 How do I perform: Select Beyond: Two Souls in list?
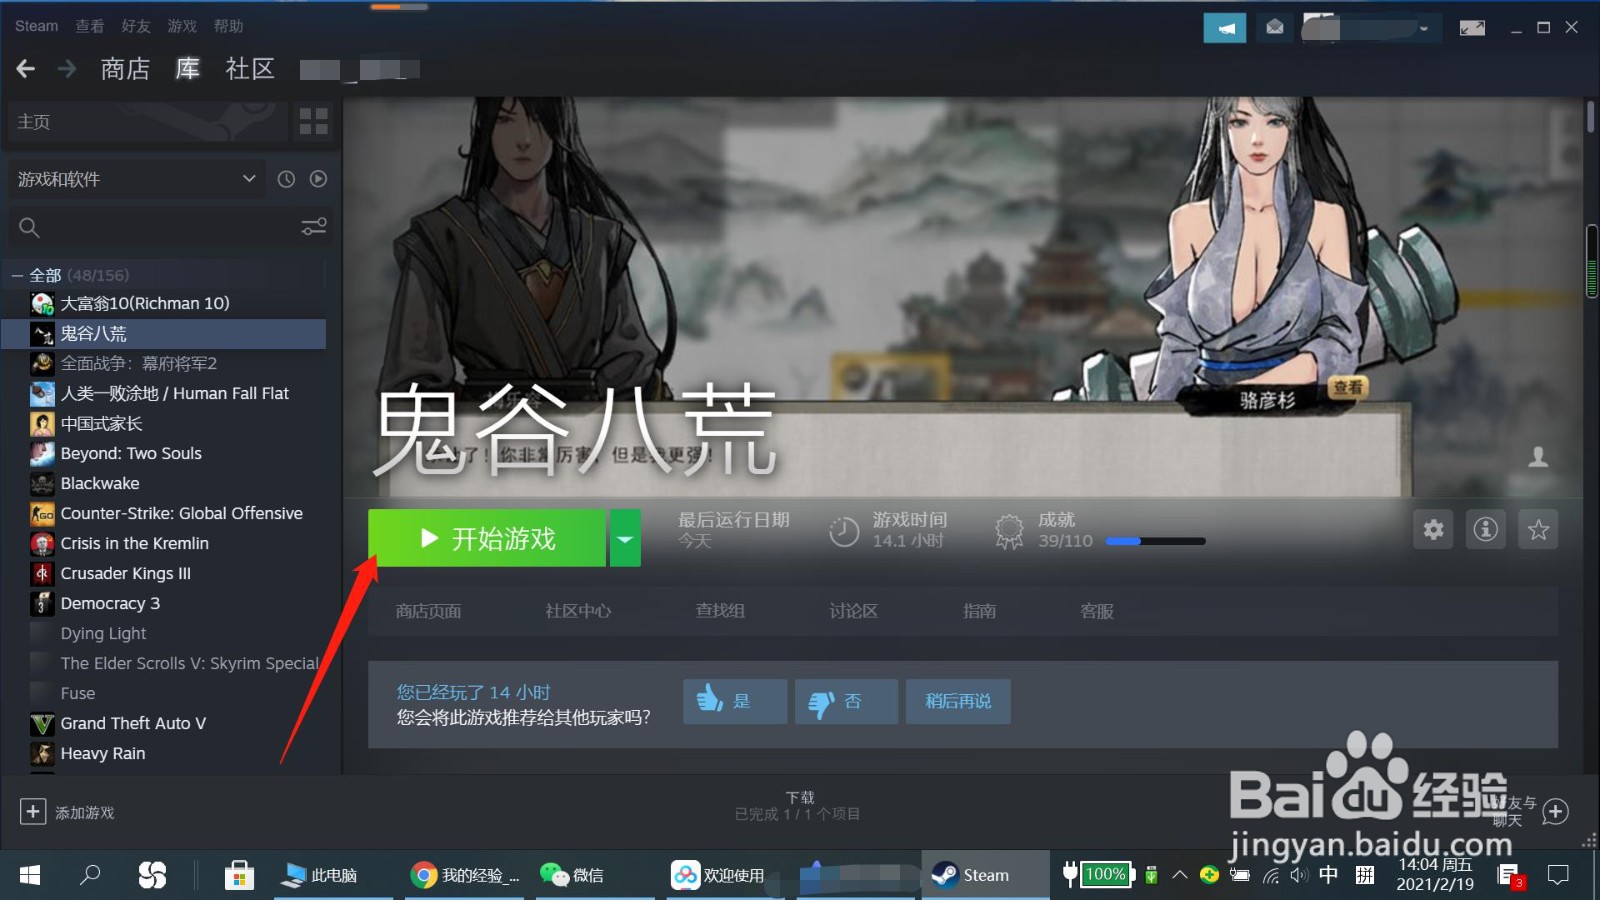[x=131, y=453]
